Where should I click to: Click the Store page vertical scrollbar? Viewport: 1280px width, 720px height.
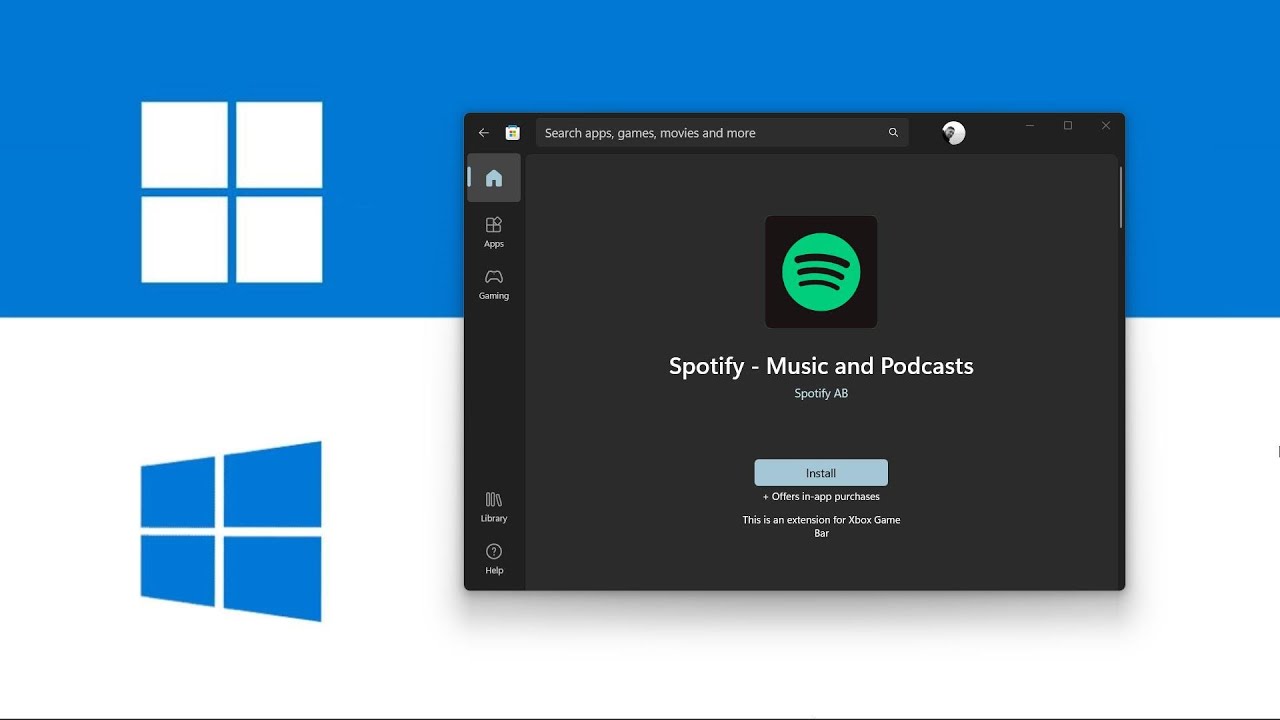[1120, 196]
